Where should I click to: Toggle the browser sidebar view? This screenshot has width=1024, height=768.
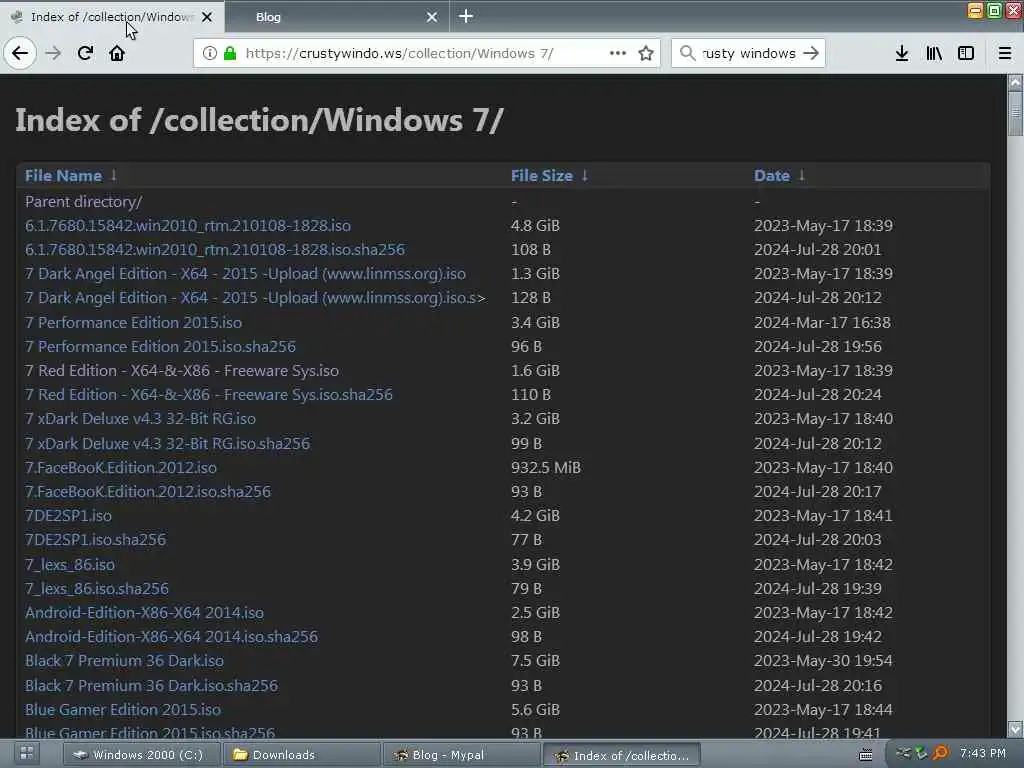click(966, 54)
